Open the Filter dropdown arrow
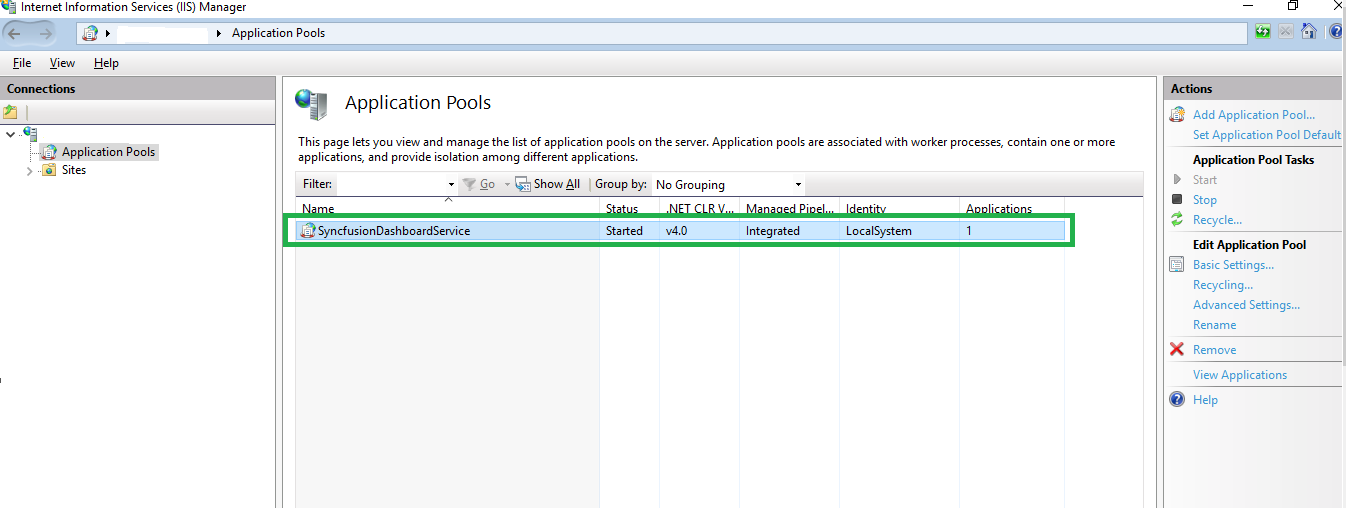1346x508 pixels. pos(451,185)
